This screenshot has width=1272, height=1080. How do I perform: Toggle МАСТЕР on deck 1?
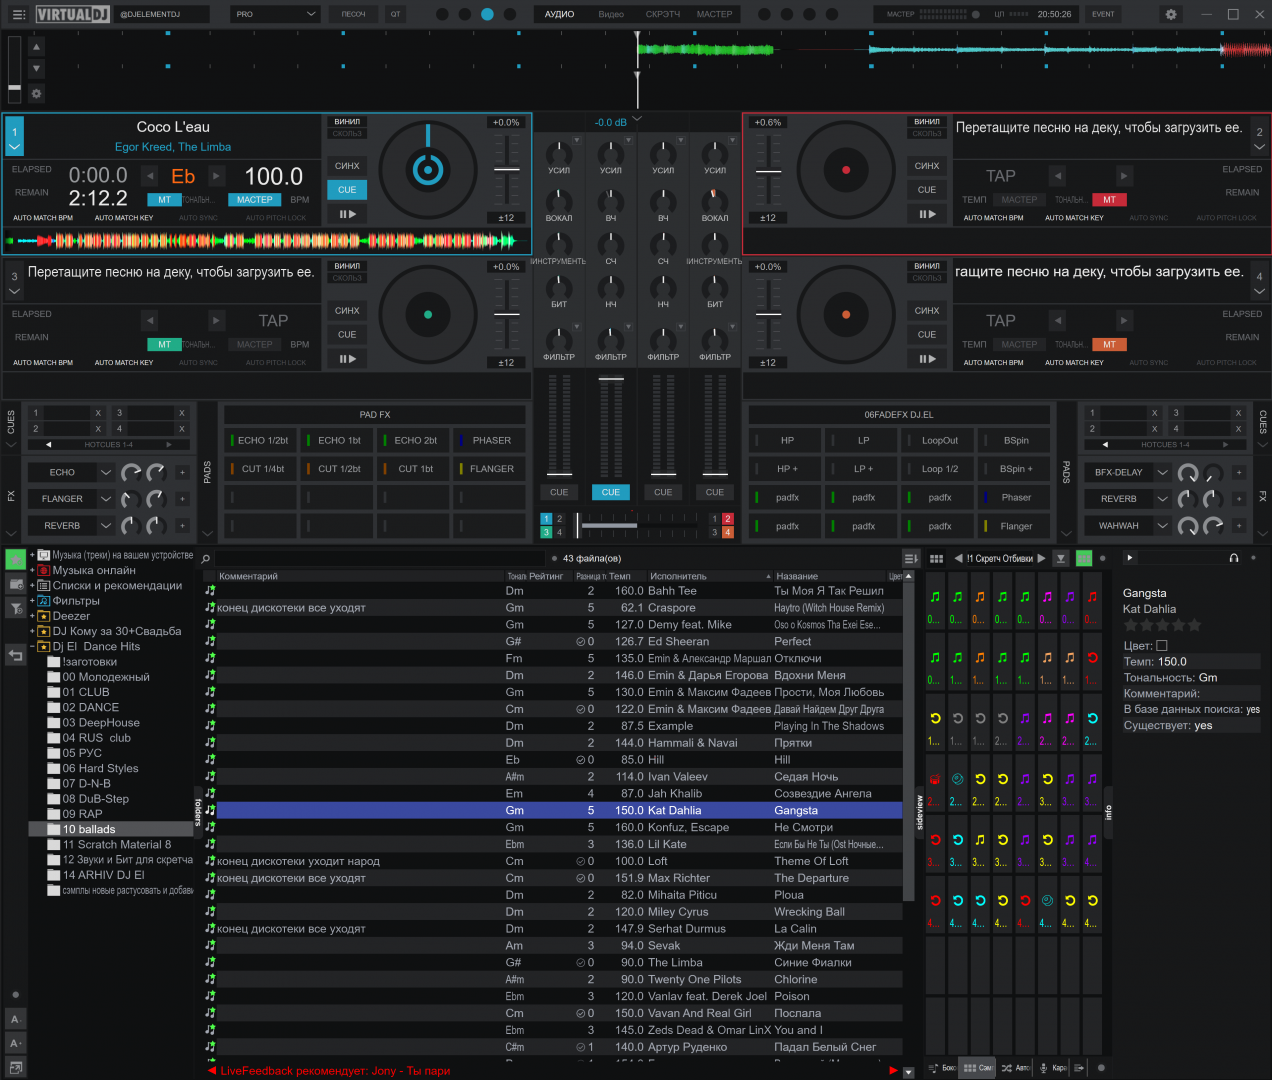pyautogui.click(x=254, y=200)
